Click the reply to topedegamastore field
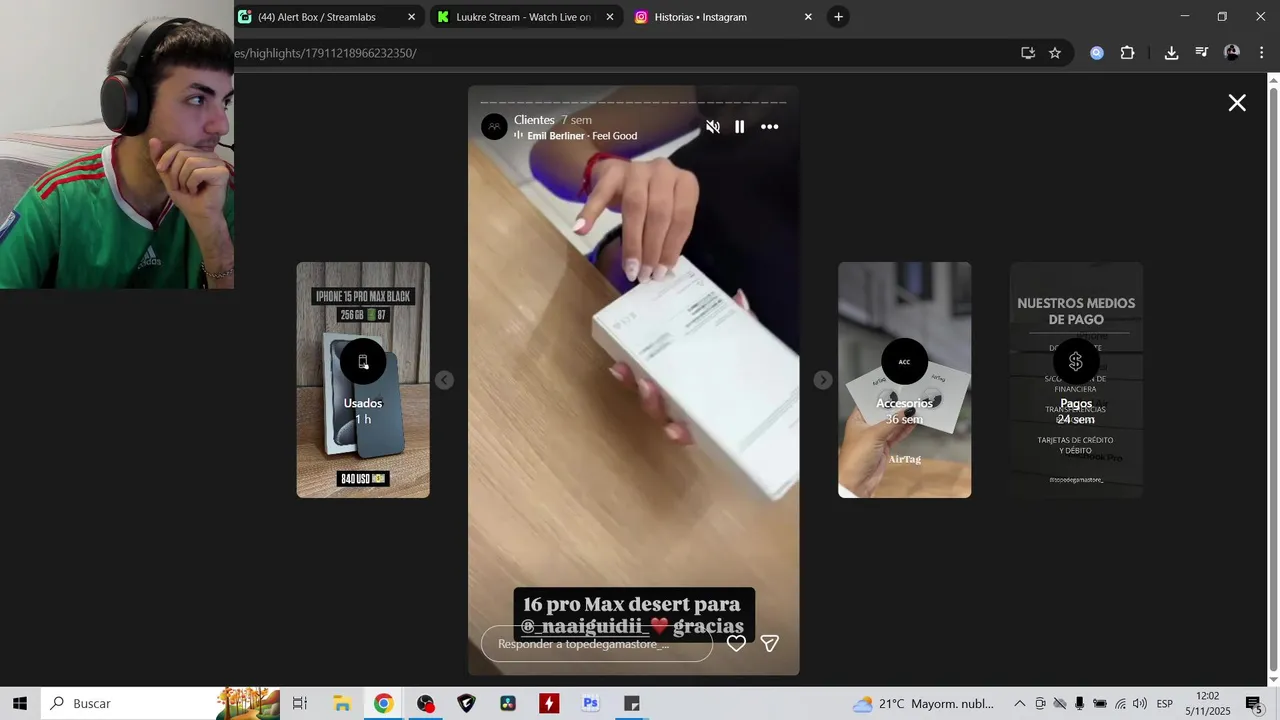This screenshot has height=720, width=1280. point(597,644)
